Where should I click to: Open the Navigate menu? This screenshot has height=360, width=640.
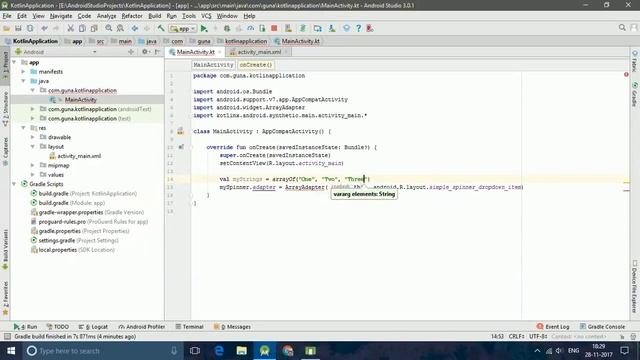click(x=61, y=16)
